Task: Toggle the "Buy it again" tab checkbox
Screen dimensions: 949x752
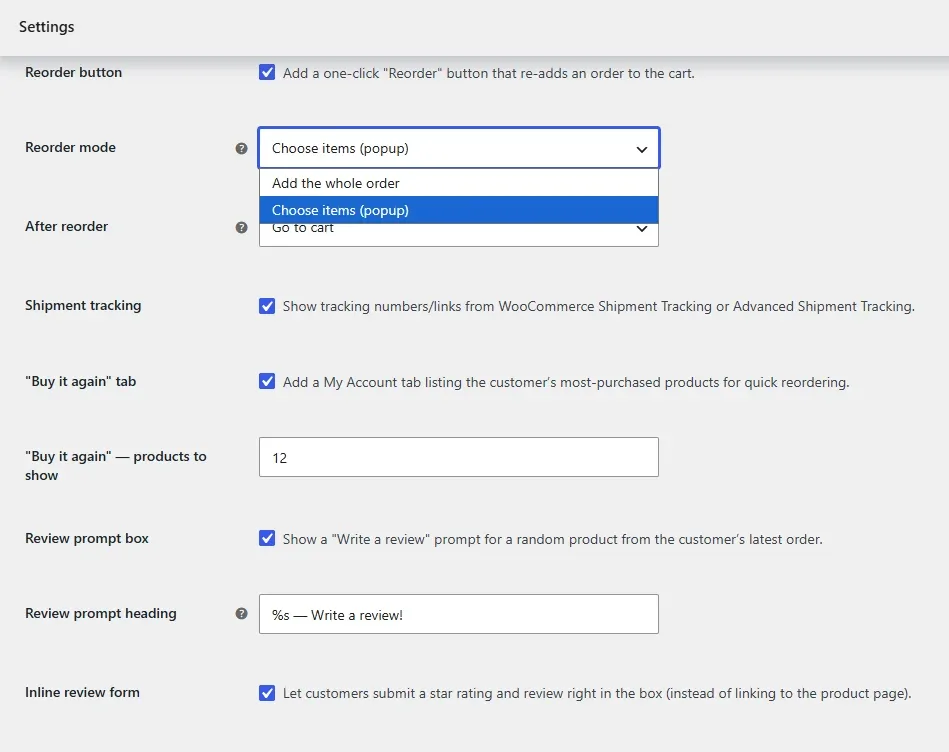Action: [267, 381]
